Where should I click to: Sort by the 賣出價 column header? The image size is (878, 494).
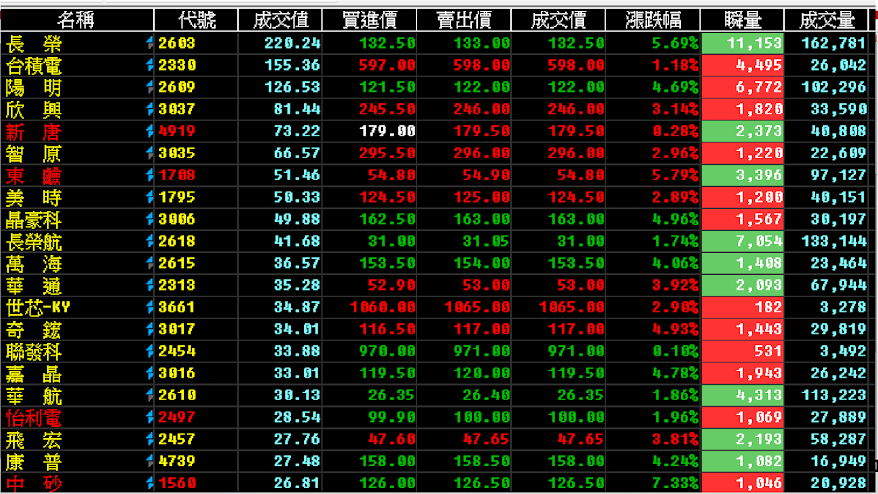point(464,21)
